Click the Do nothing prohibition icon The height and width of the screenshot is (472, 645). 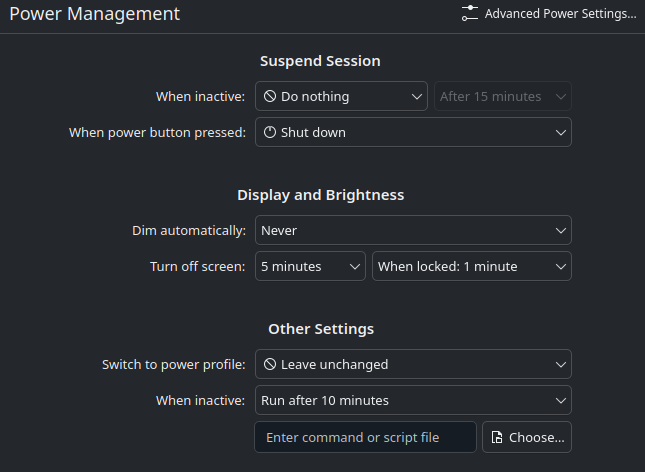pos(269,97)
